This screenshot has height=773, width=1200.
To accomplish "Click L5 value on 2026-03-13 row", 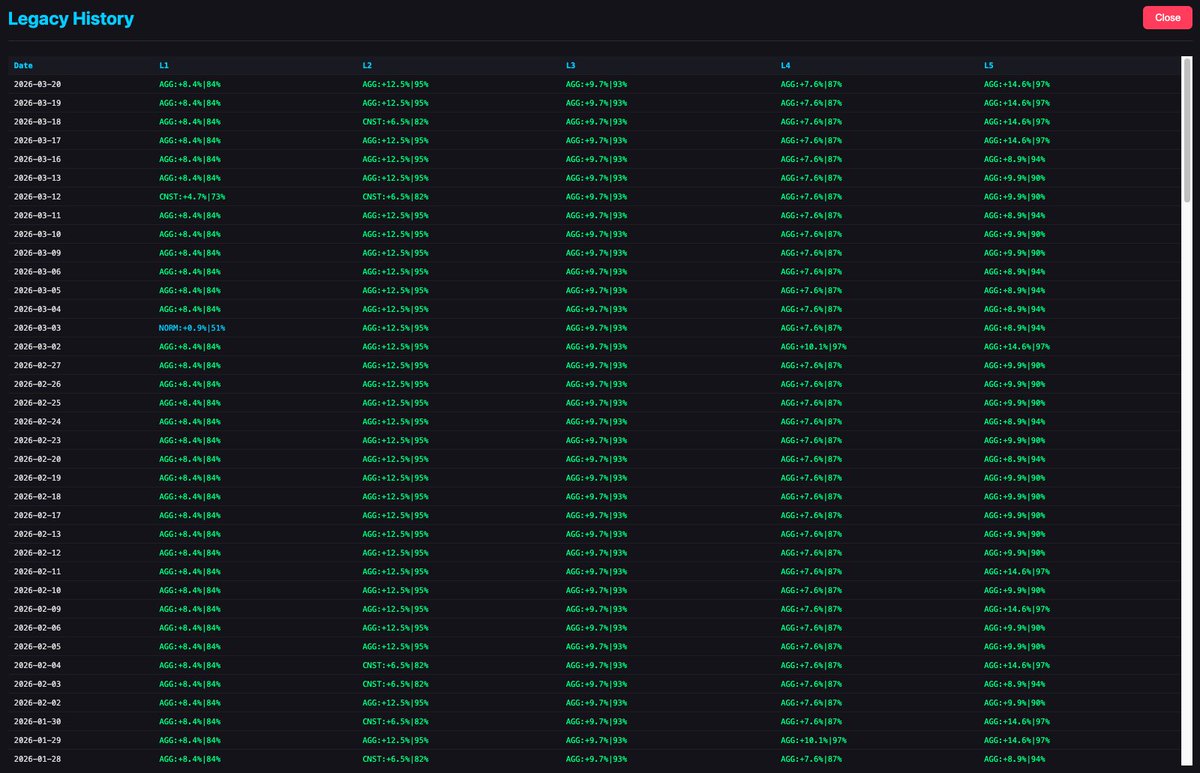I will coord(1015,178).
